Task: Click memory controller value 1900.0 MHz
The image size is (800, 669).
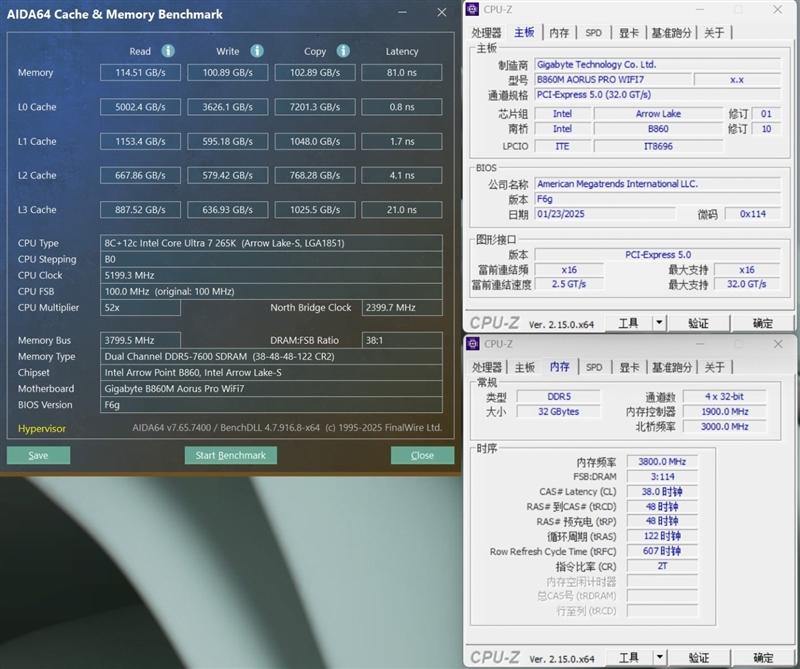Action: click(x=724, y=411)
